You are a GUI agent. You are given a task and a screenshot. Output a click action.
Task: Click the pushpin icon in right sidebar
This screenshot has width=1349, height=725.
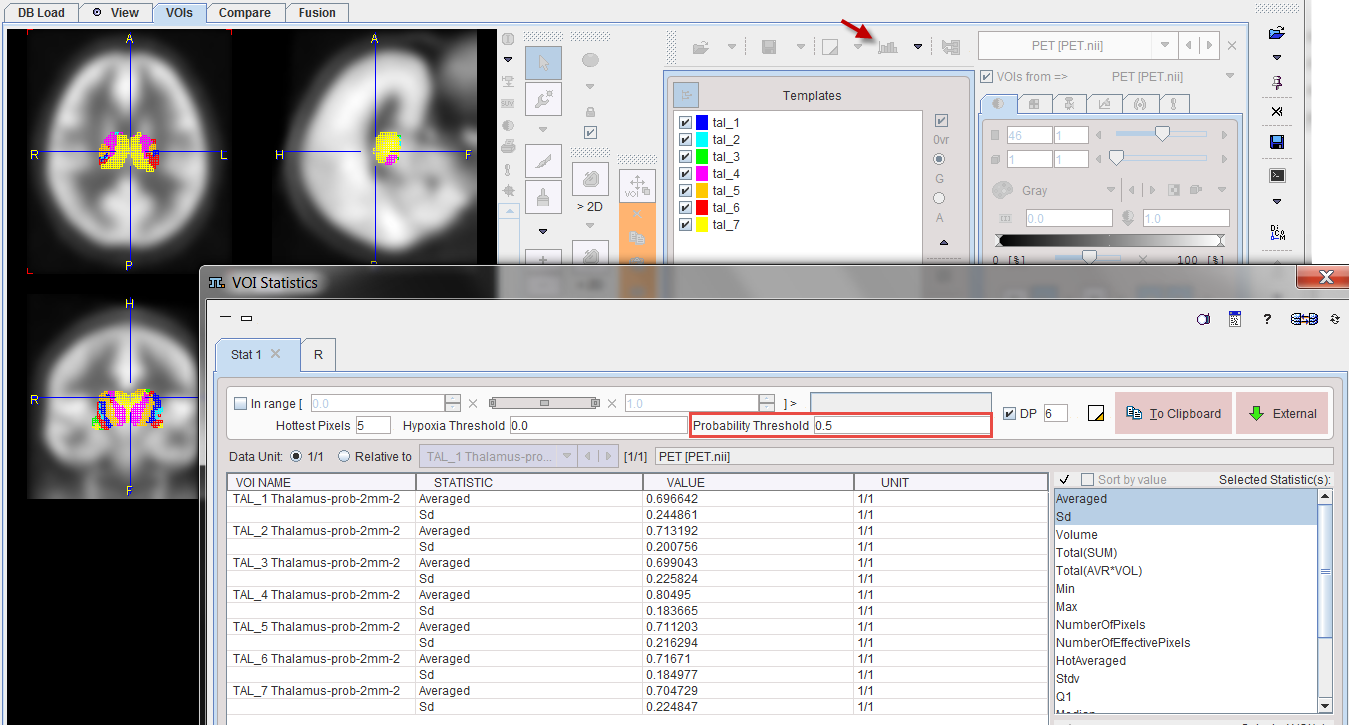[1277, 84]
